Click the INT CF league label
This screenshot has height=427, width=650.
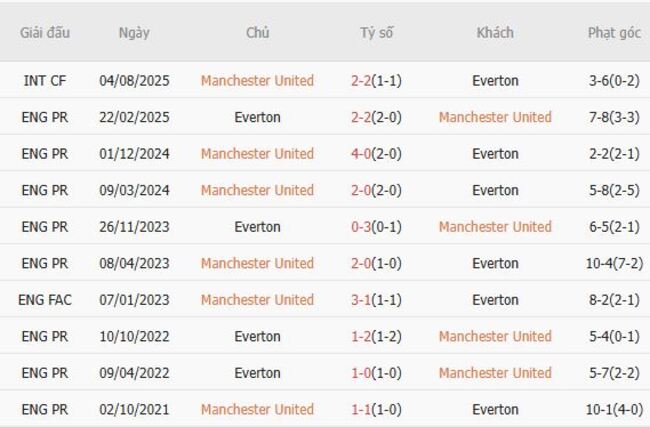[x=45, y=81]
